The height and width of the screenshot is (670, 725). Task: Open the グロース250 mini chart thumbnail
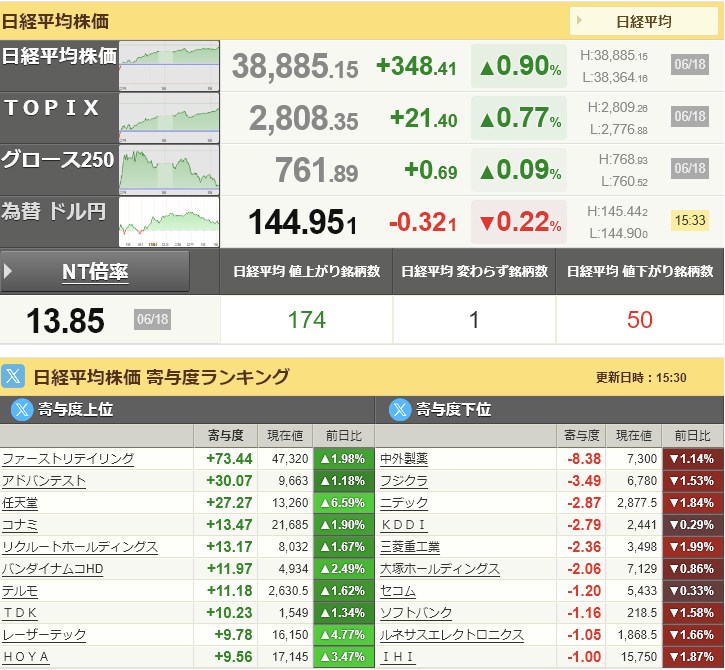[169, 170]
